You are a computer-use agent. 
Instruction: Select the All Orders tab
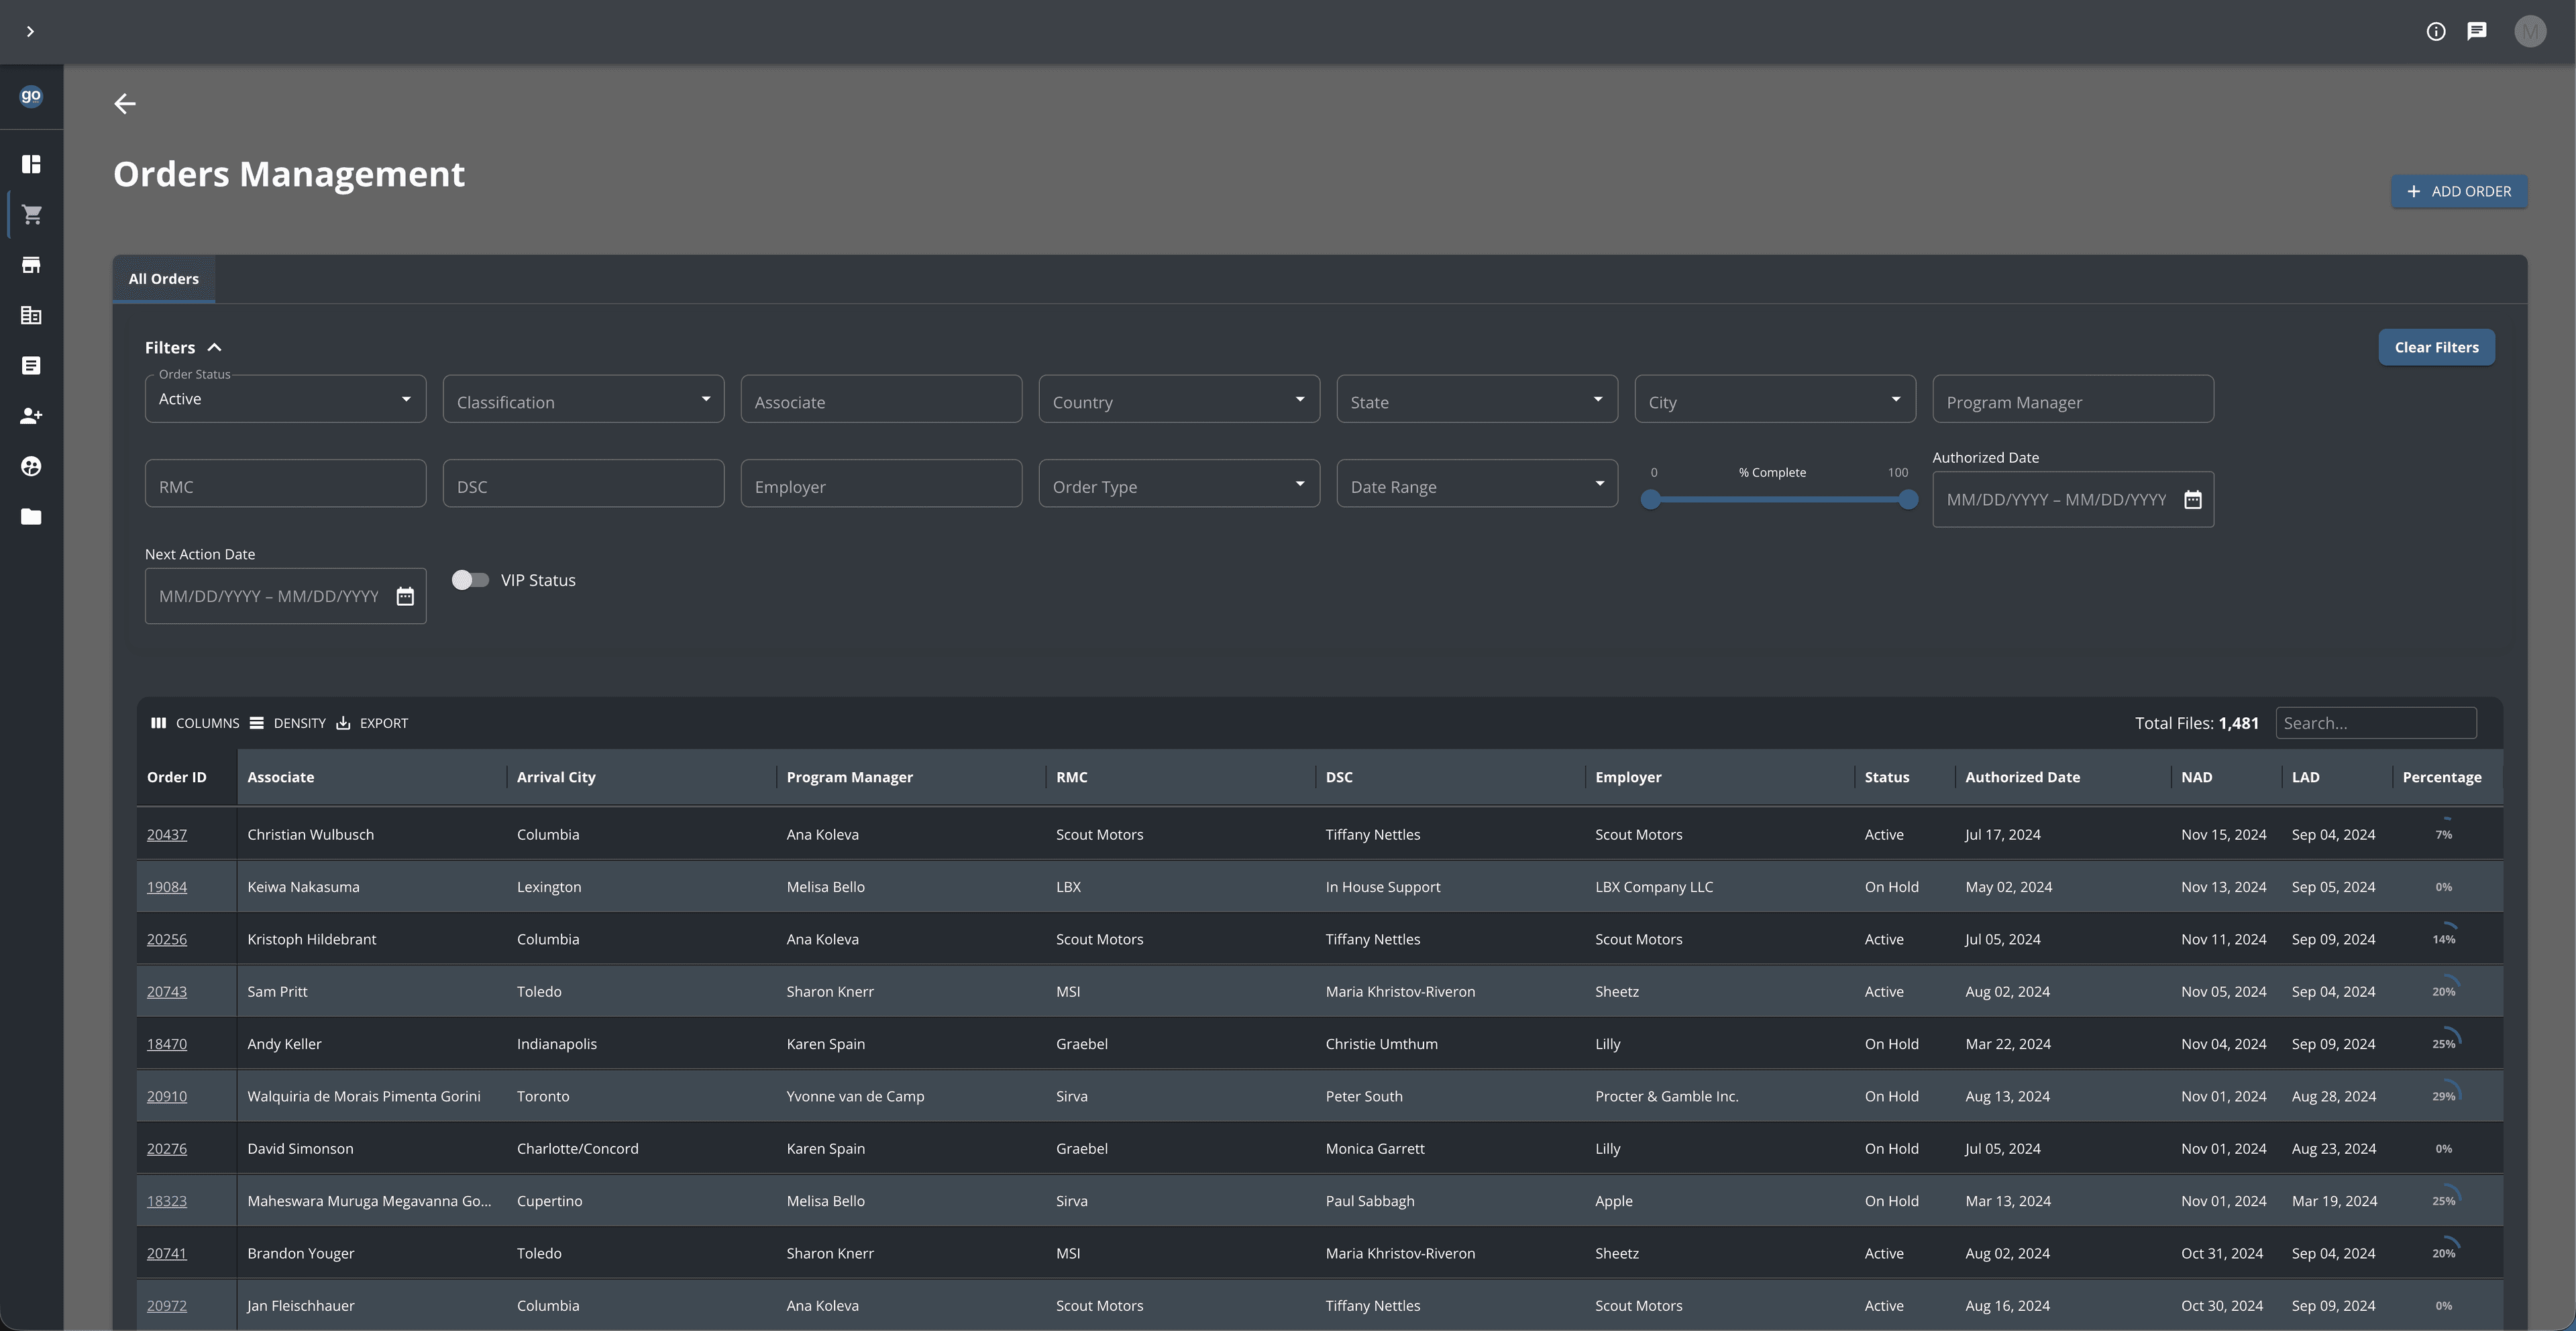163,279
